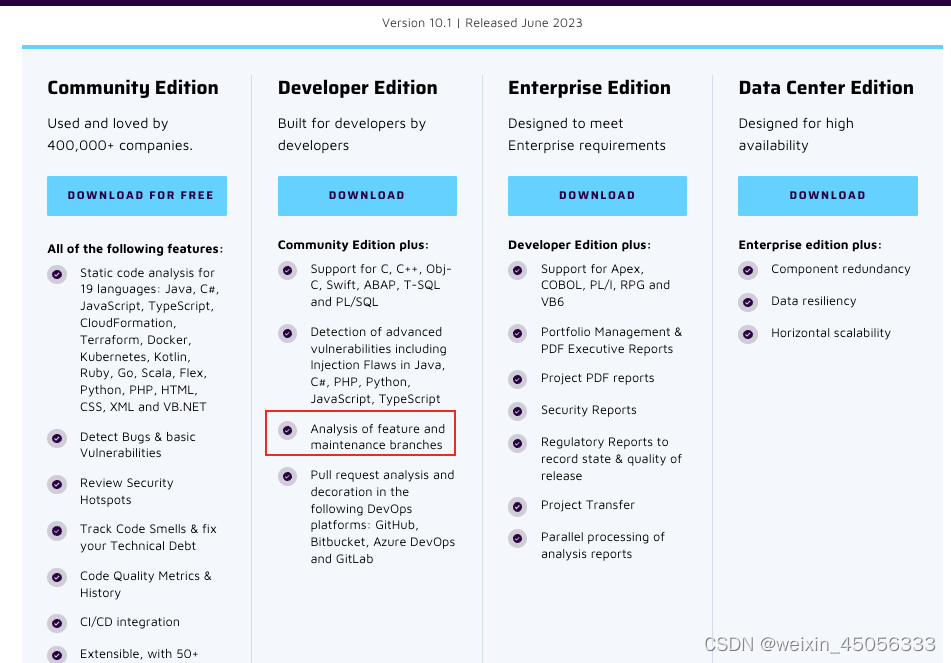Click 'Regulatory Reports to record state' text

pyautogui.click(x=611, y=459)
